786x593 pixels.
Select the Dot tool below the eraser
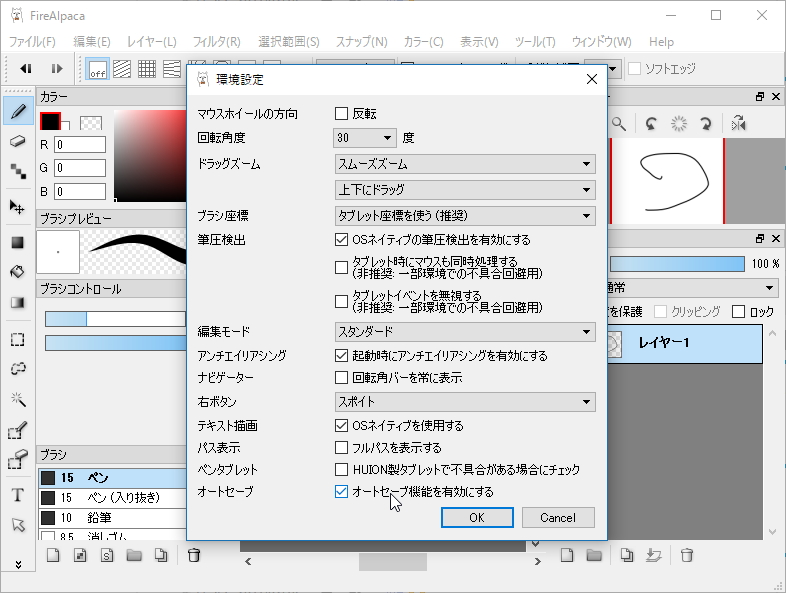click(x=18, y=171)
